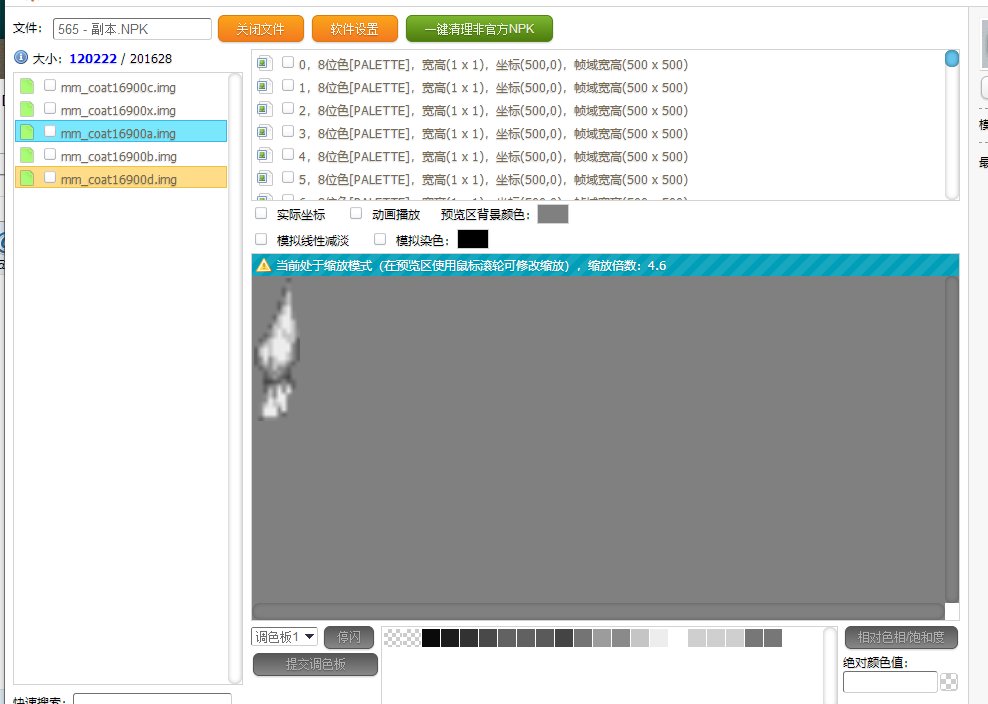Click the image frame icon for frame 3
Image resolution: width=988 pixels, height=704 pixels.
tap(263, 133)
